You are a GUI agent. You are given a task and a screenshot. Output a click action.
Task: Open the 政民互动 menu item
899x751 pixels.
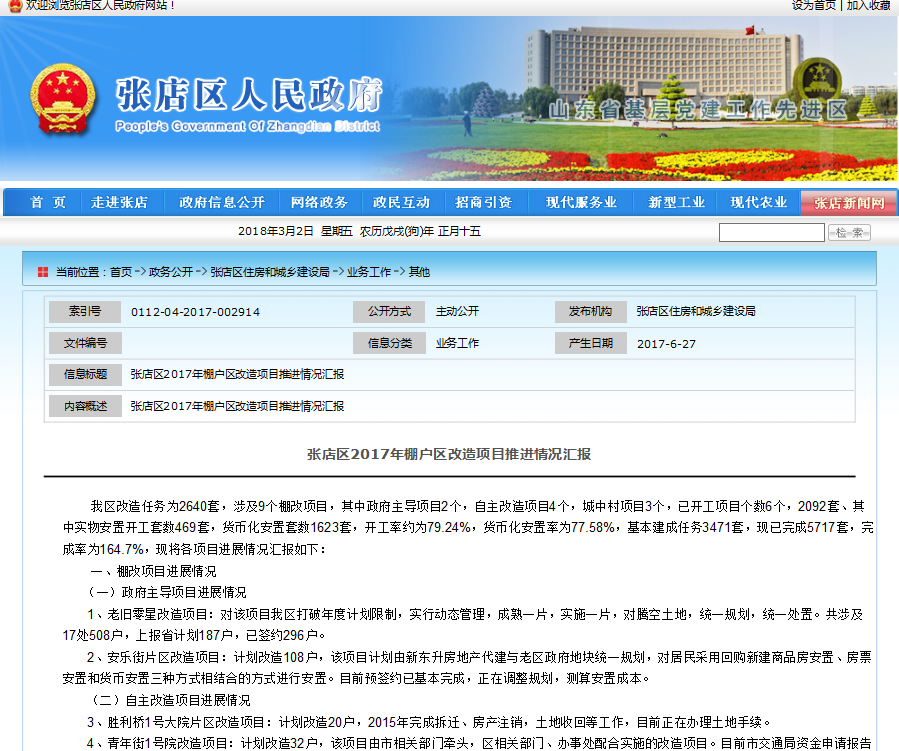point(401,202)
